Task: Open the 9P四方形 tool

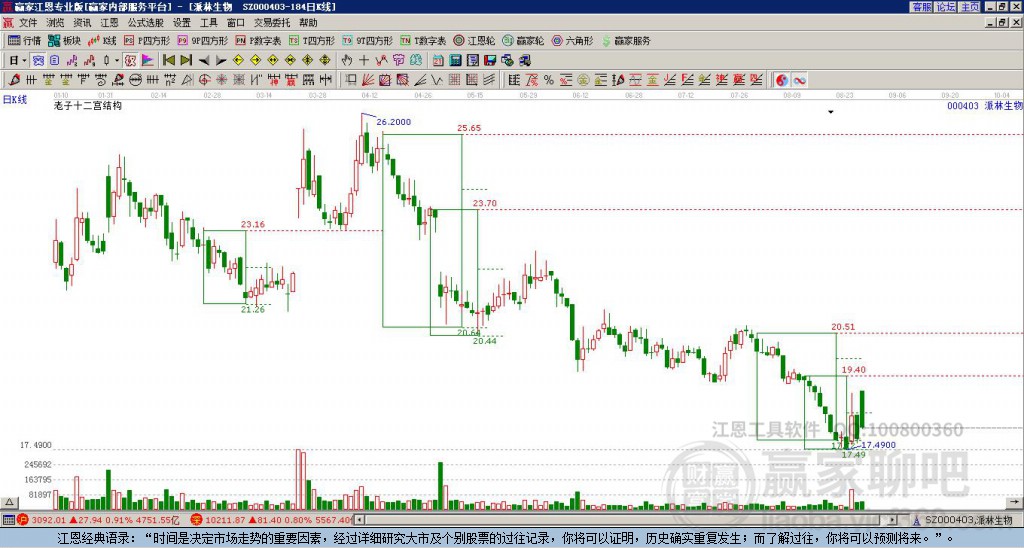Action: (202, 40)
